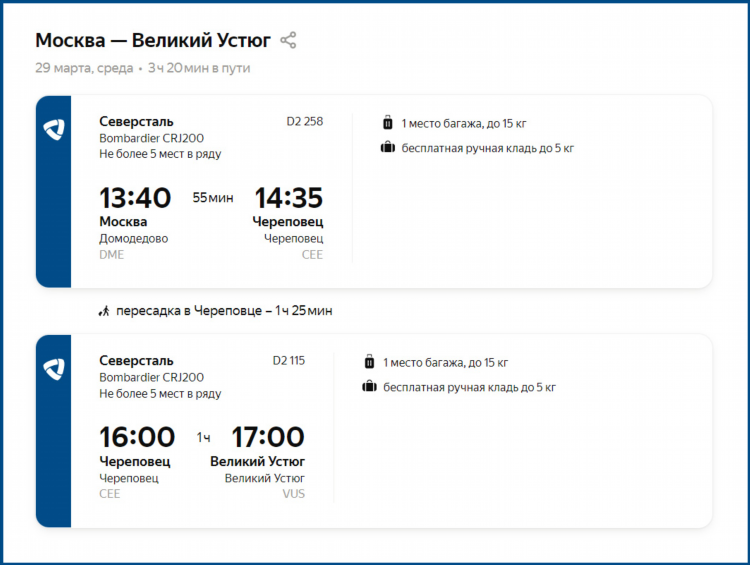Viewport: 750px width, 565px height.
Task: Click the 17:00 arrival time in Великий Устюг
Action: point(268,437)
